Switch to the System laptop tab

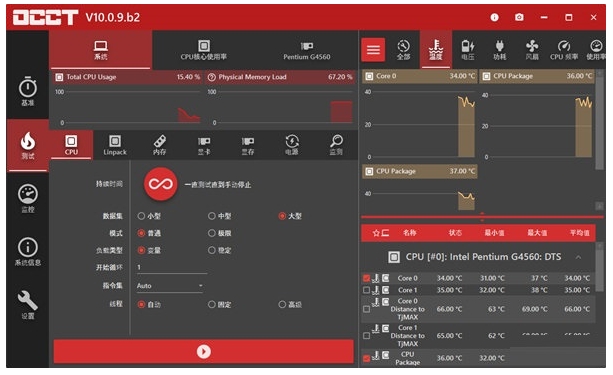tap(101, 50)
